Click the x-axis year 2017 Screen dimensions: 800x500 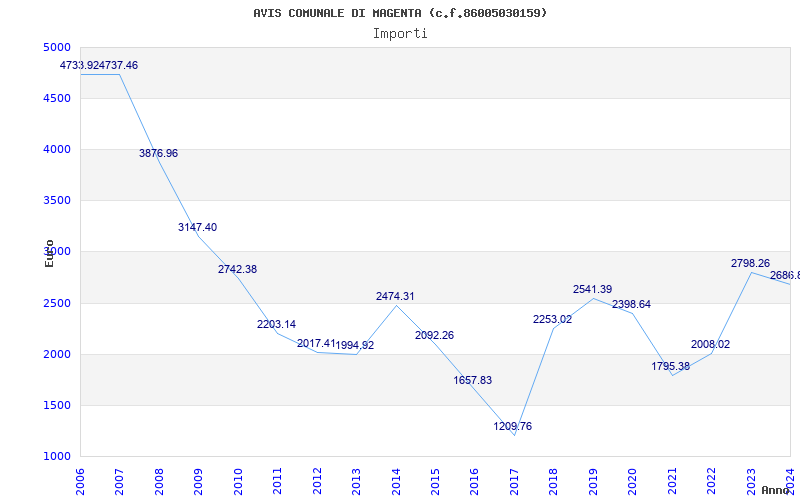point(514,482)
